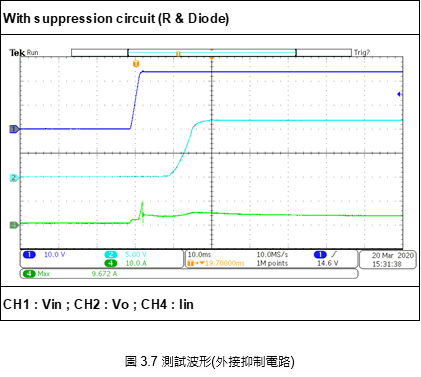Select the blue channel 1 badge showing 10.0 V
Viewport: 421px width, 377px height.
(29, 255)
